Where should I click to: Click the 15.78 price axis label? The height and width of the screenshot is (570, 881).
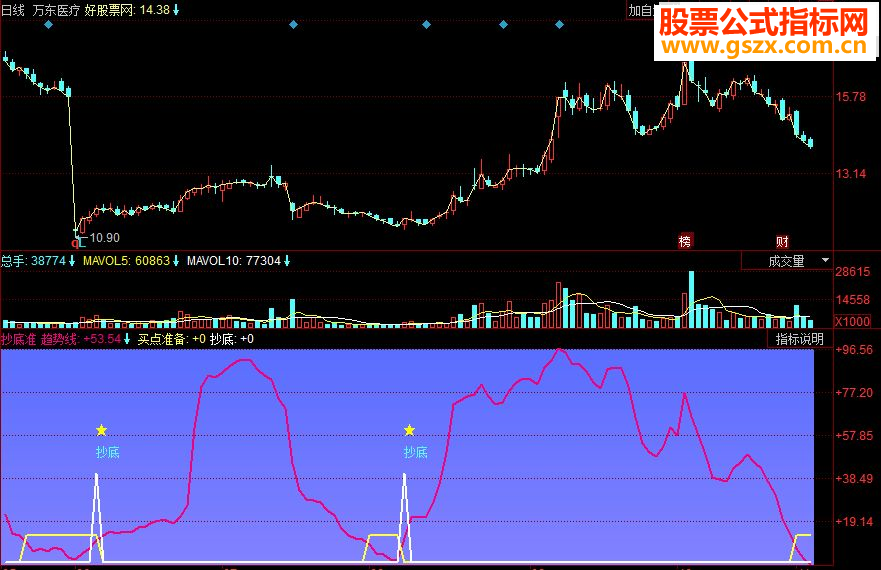tap(851, 97)
